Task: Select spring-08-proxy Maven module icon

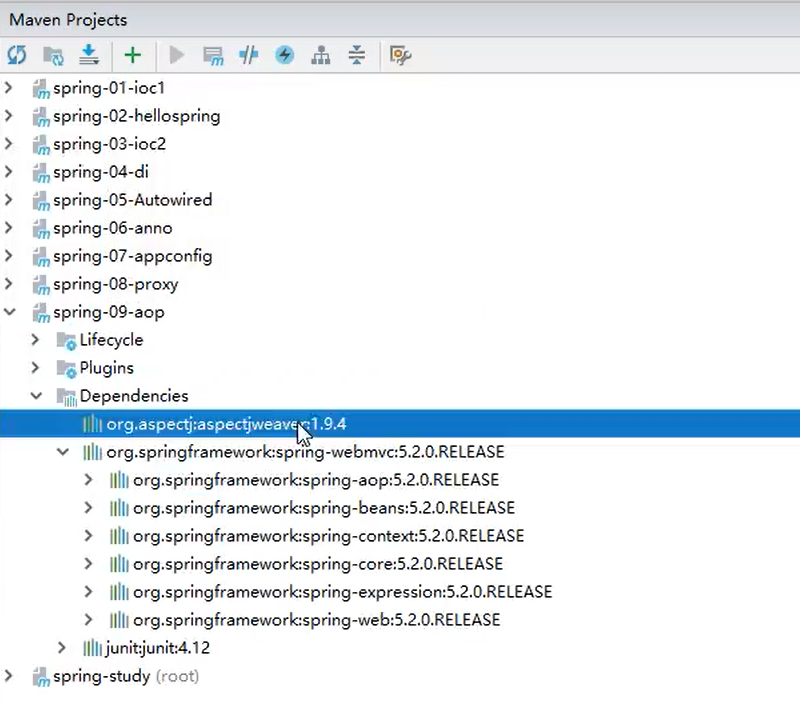Action: pos(41,285)
